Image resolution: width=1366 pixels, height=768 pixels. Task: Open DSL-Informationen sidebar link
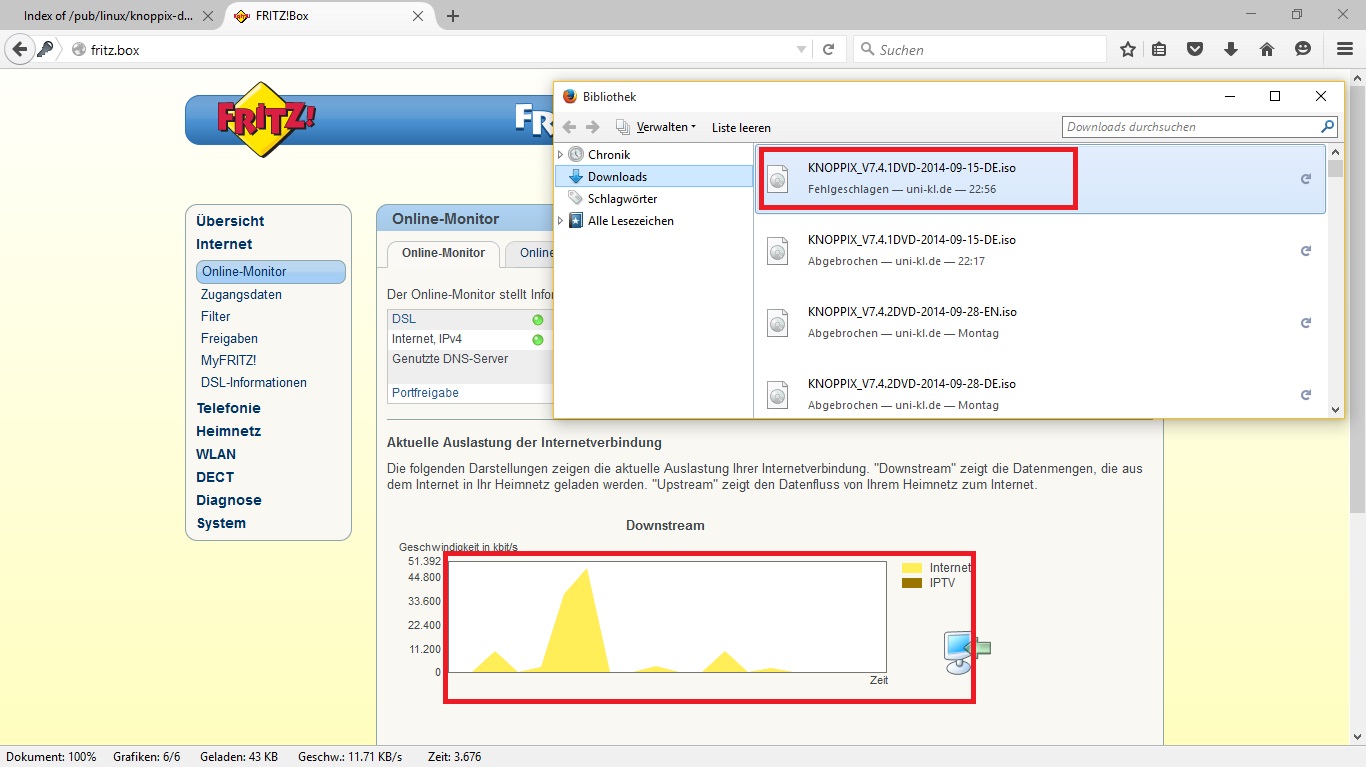253,383
